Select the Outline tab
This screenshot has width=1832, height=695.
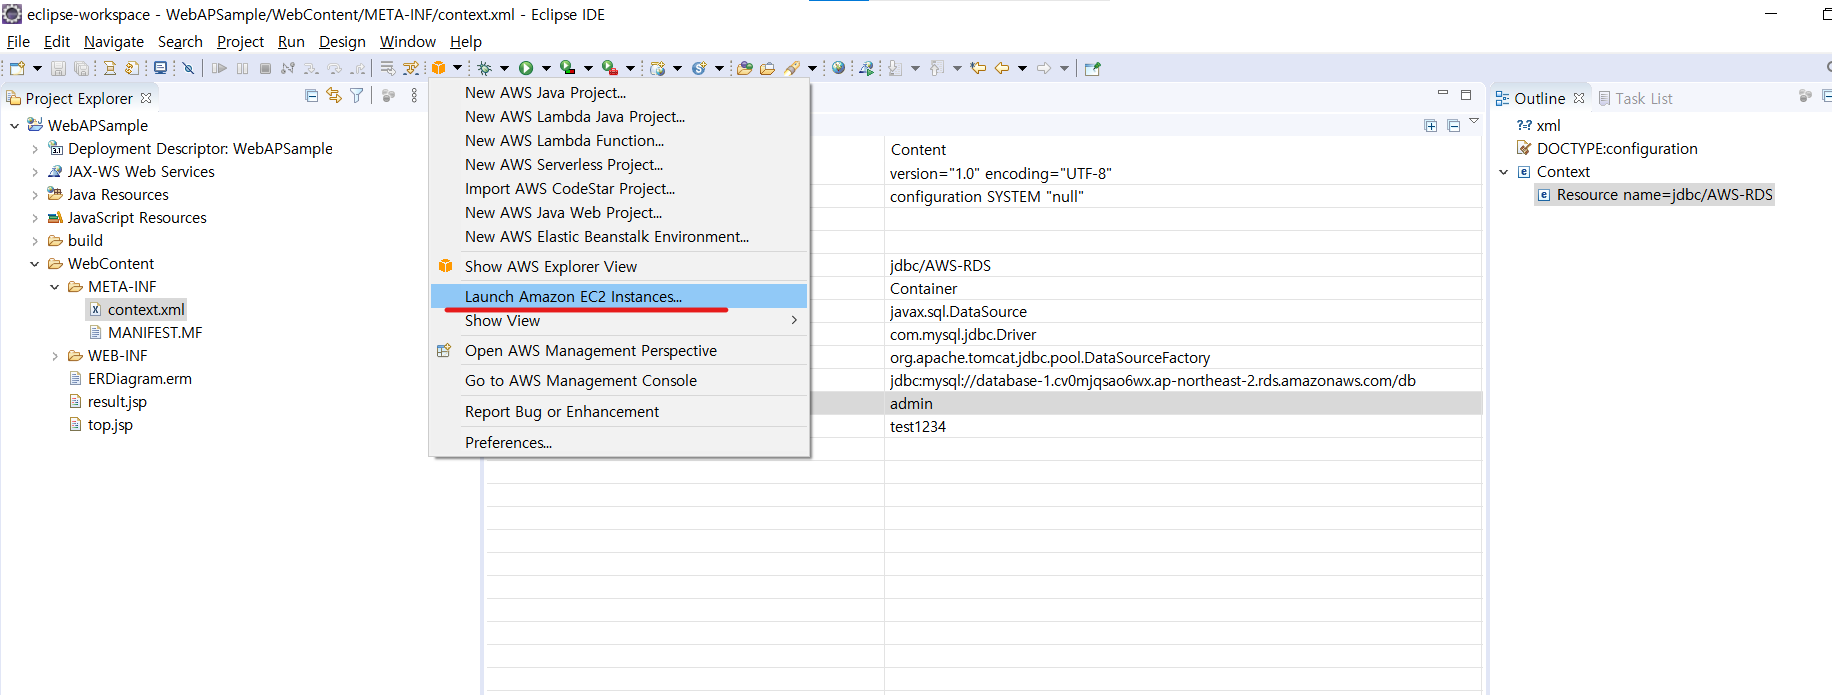[1540, 98]
